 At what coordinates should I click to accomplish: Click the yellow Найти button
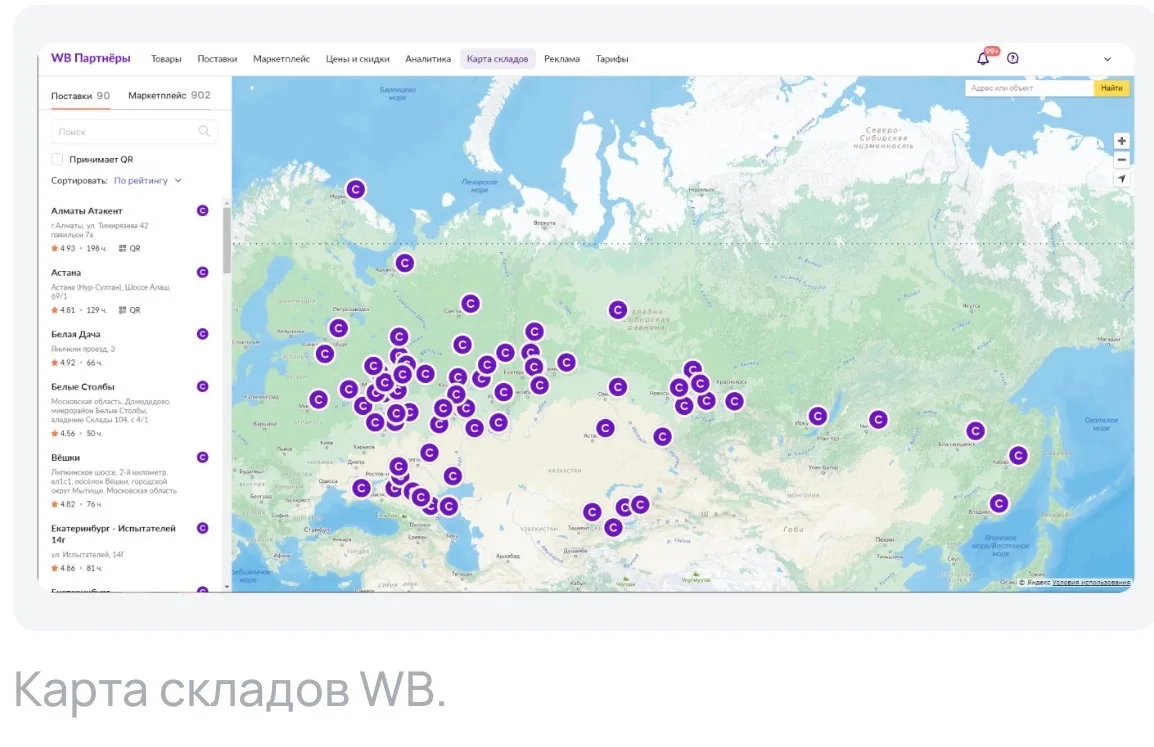[x=1111, y=88]
